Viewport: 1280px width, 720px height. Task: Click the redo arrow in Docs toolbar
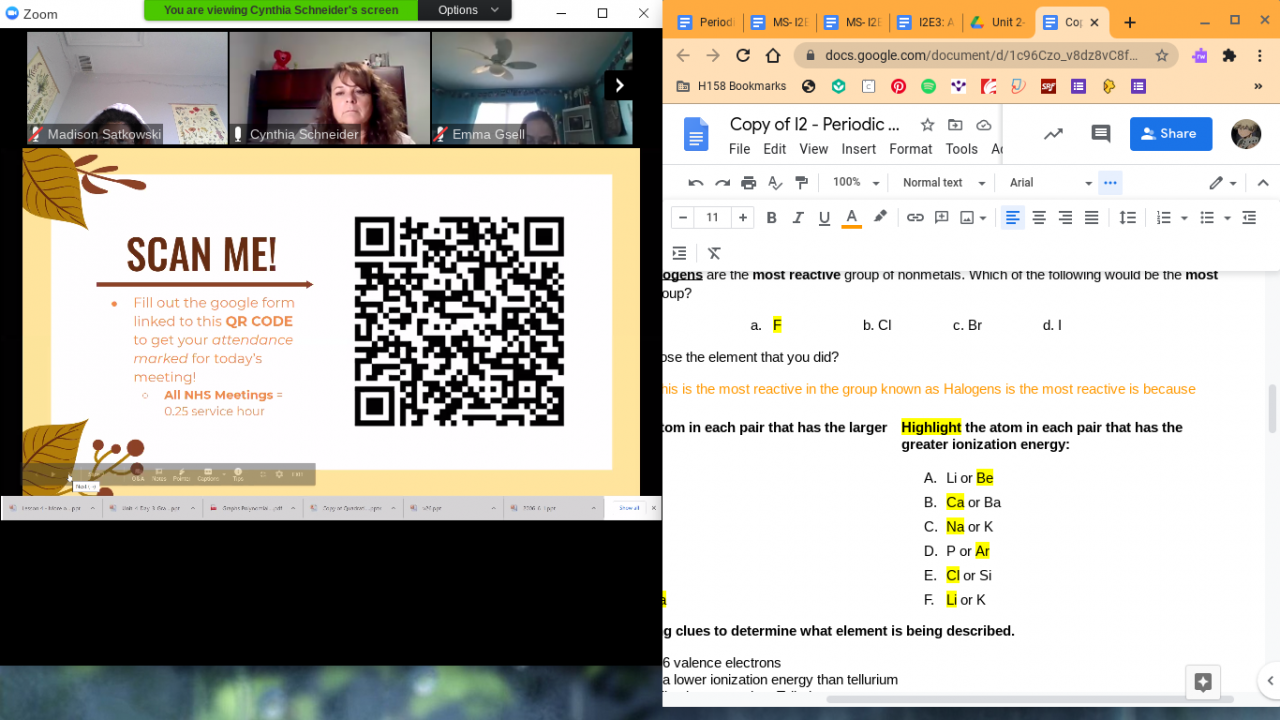tap(722, 183)
